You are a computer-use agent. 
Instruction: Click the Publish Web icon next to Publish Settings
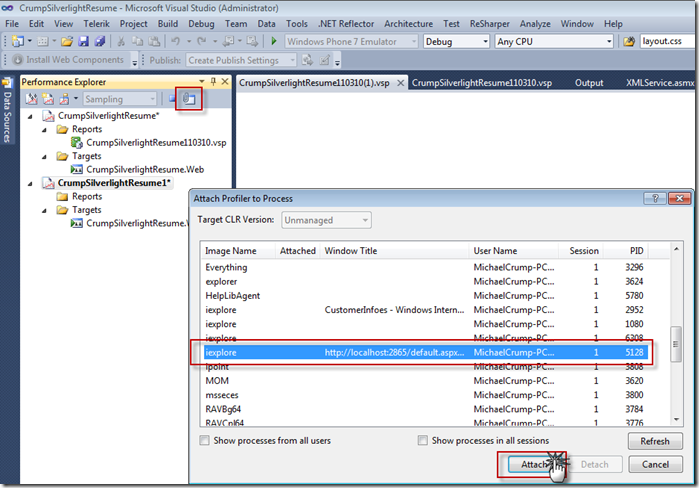point(307,60)
